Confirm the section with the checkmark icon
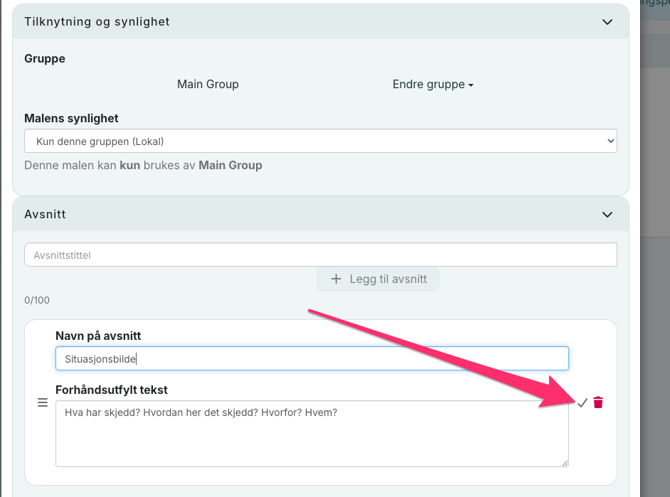670x497 pixels. (x=582, y=402)
